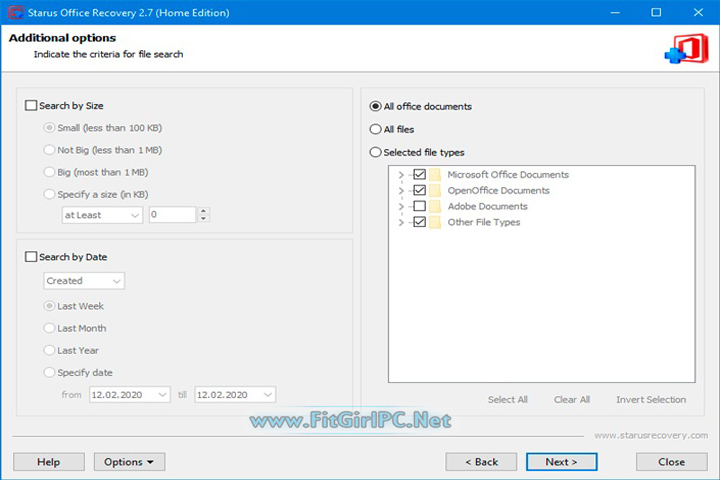
Task: Expand the Microsoft Office Documents tree node
Action: pos(401,175)
